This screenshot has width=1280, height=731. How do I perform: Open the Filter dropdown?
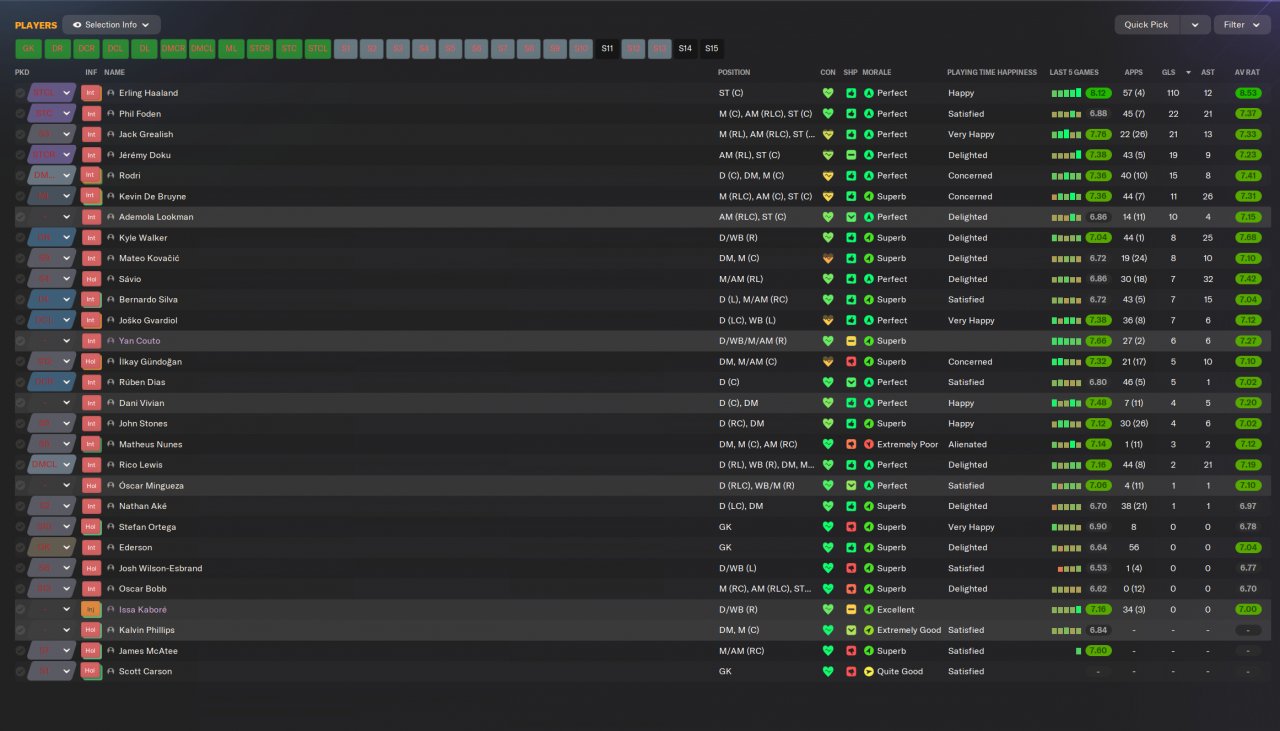click(x=1242, y=25)
